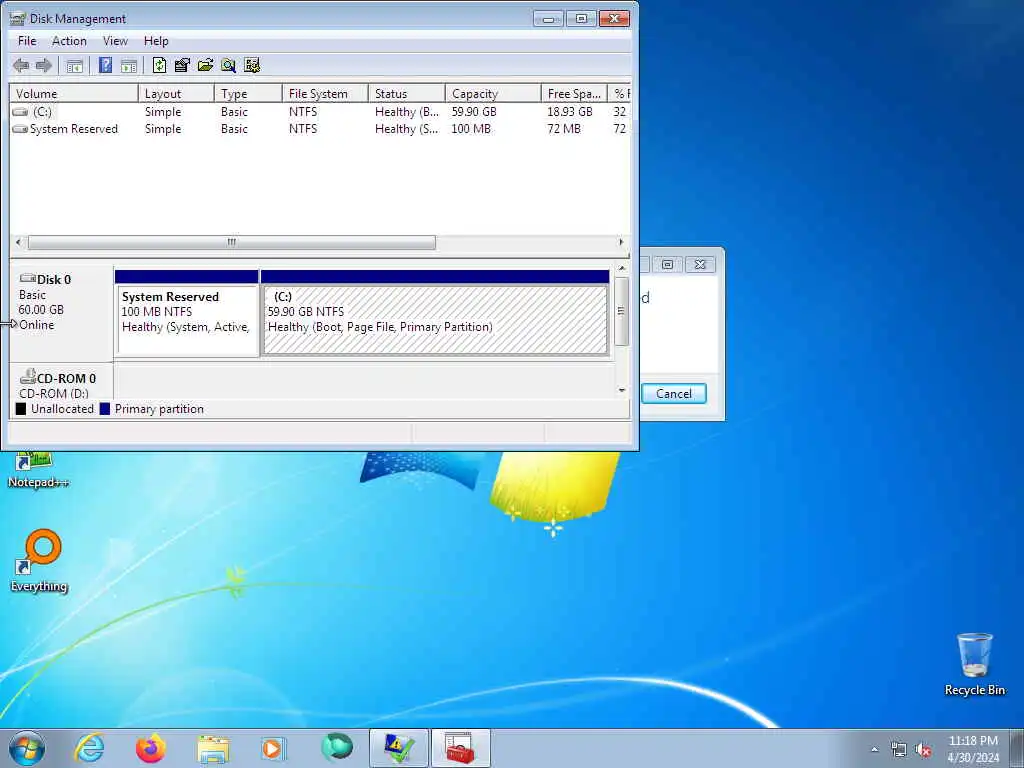Click the Refresh toolbar icon
The width and height of the screenshot is (1024, 768).
coord(159,65)
